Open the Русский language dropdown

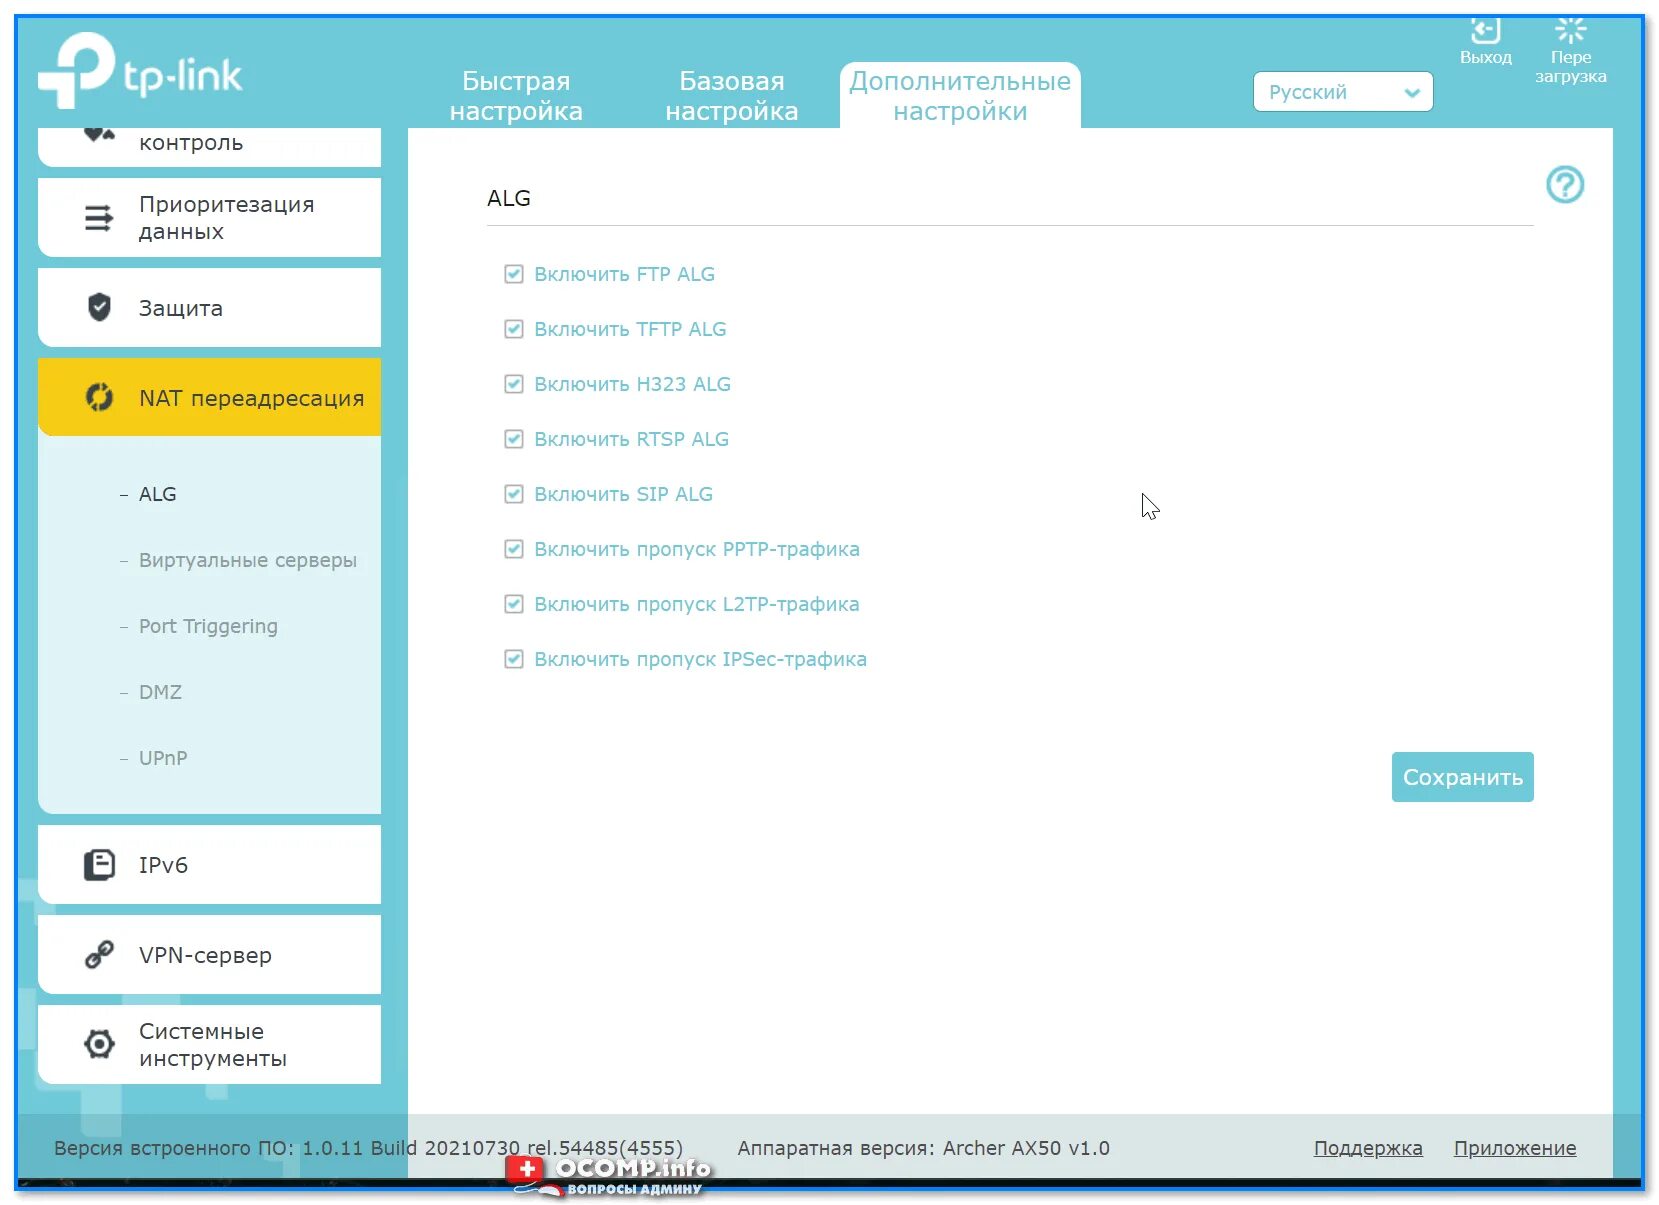1342,92
